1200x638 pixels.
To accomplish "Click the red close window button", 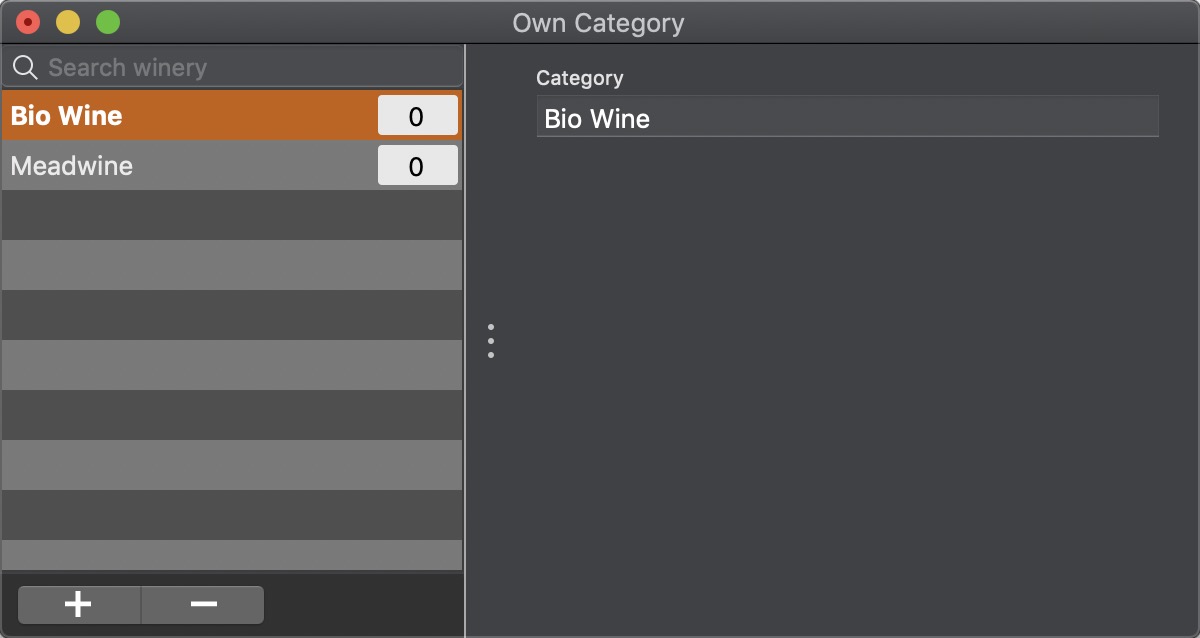I will pyautogui.click(x=28, y=22).
